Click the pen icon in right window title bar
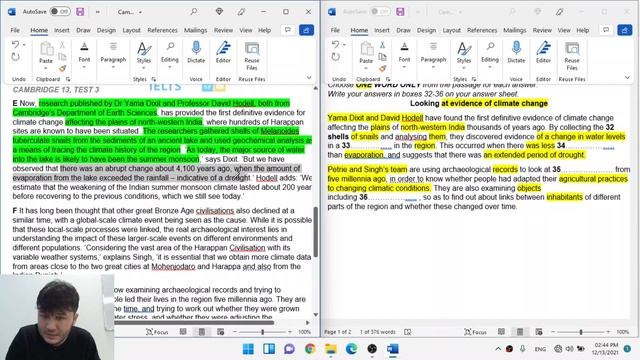This screenshot has height=360, width=640. [x=560, y=11]
